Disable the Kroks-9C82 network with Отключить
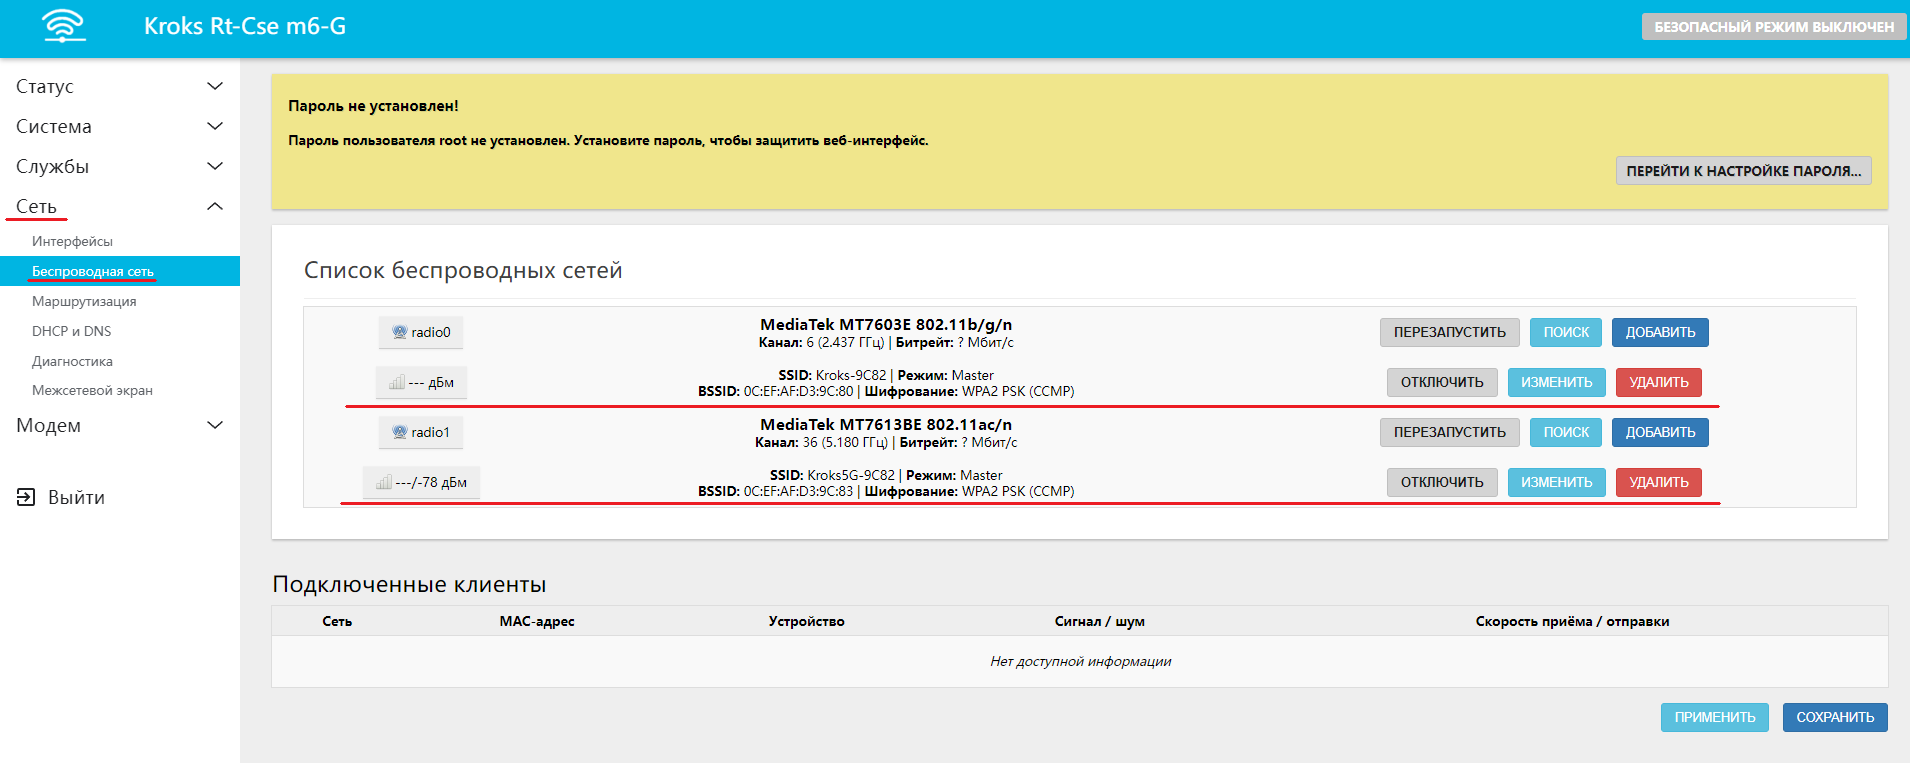1910x763 pixels. 1441,382
